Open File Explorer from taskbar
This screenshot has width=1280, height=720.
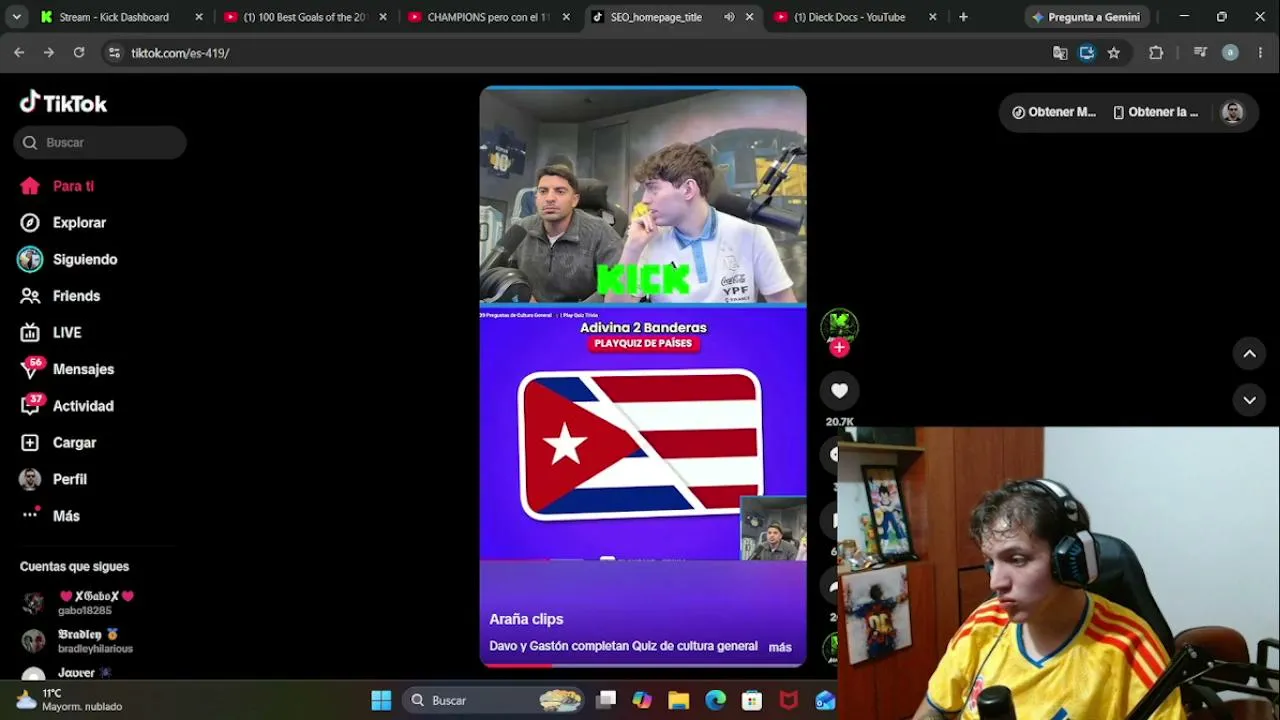point(679,700)
